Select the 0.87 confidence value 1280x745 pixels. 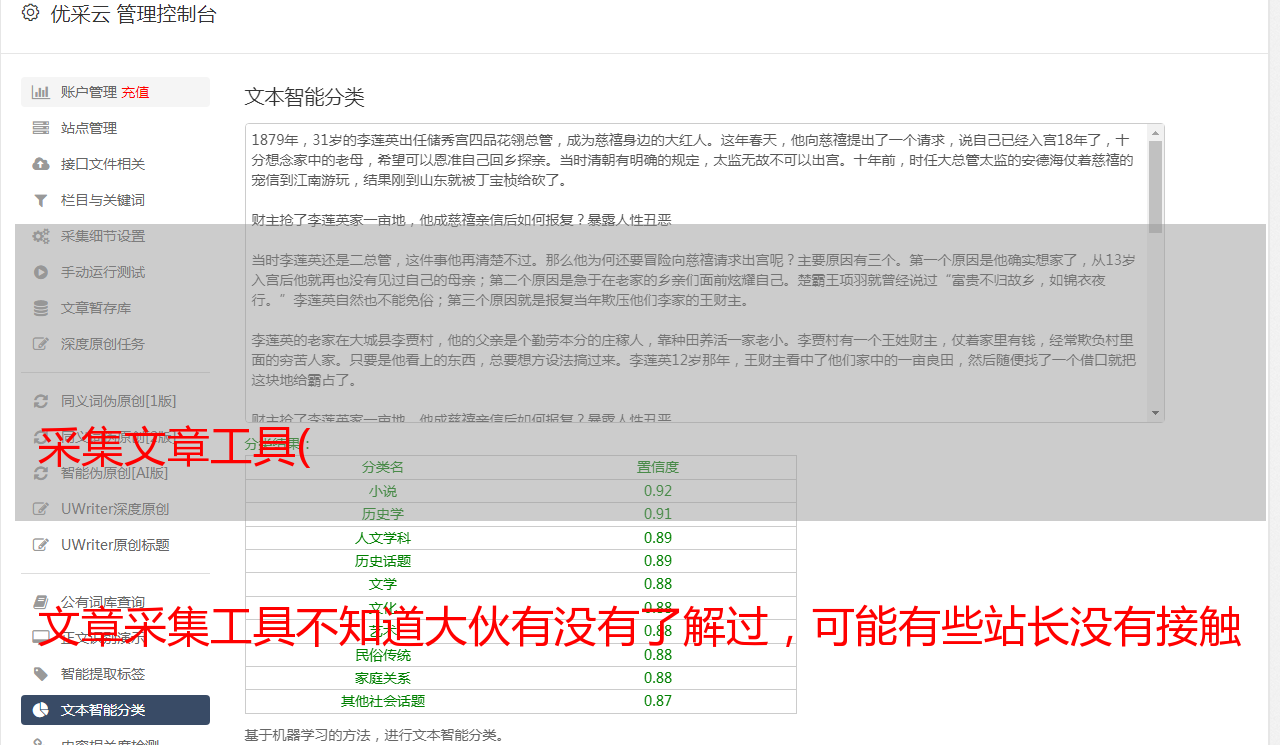(658, 701)
